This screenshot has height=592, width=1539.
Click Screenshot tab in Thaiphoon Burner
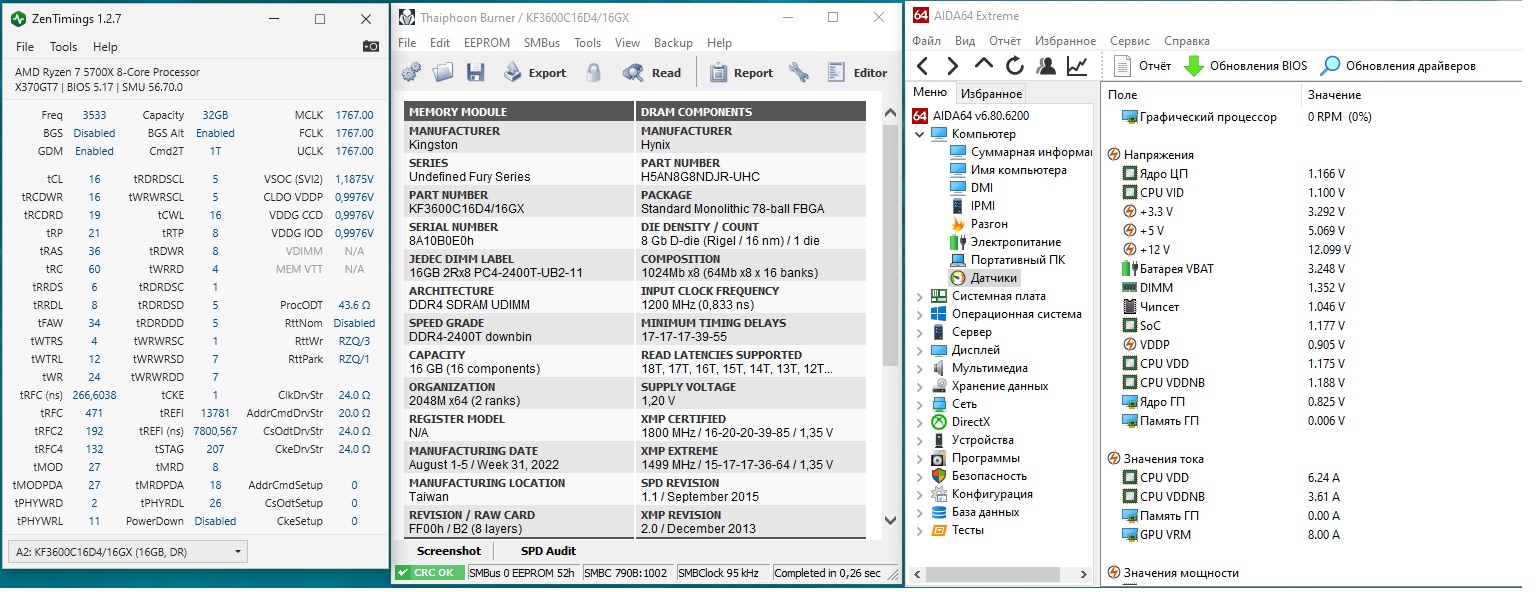[x=448, y=551]
